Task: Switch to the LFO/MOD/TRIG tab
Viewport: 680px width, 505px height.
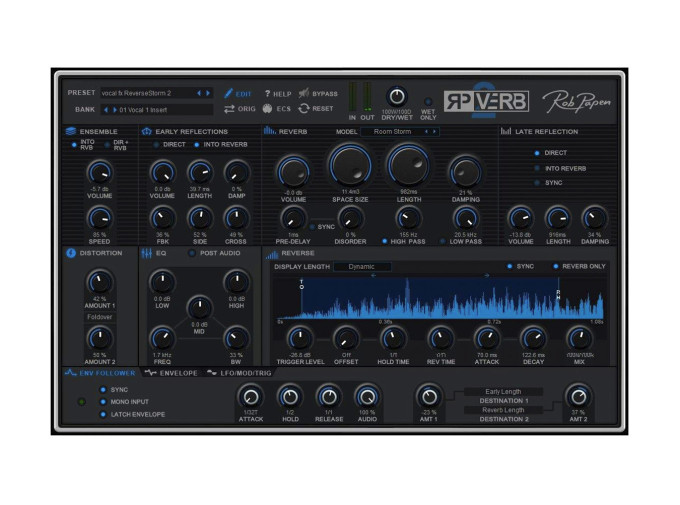Action: (239, 373)
